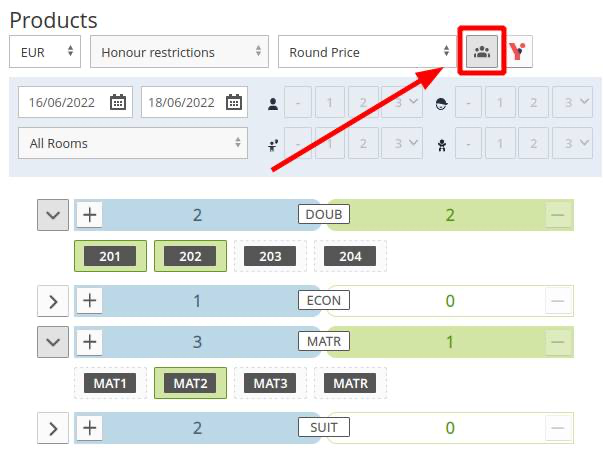Add a SUIT room with plus icon
603x453 pixels.
(90, 428)
